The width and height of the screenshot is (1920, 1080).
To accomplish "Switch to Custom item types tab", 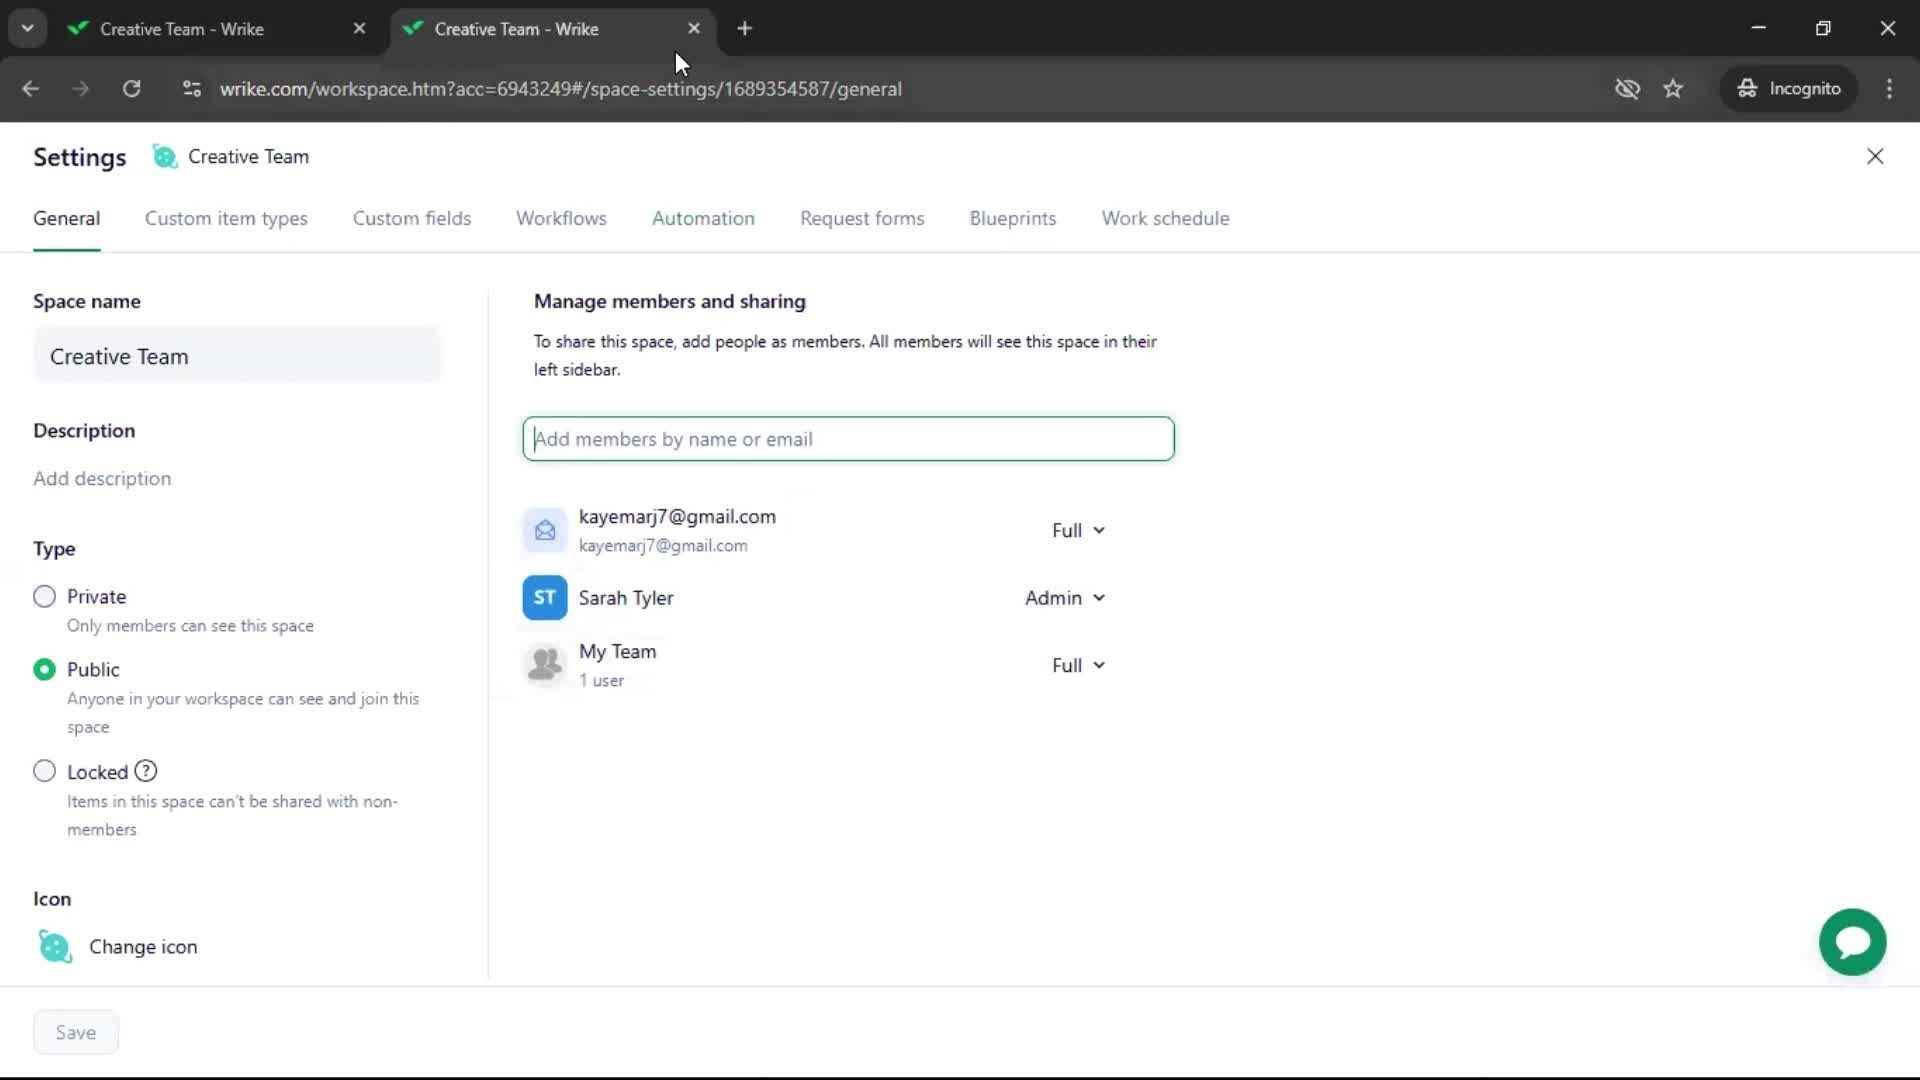I will (x=226, y=219).
